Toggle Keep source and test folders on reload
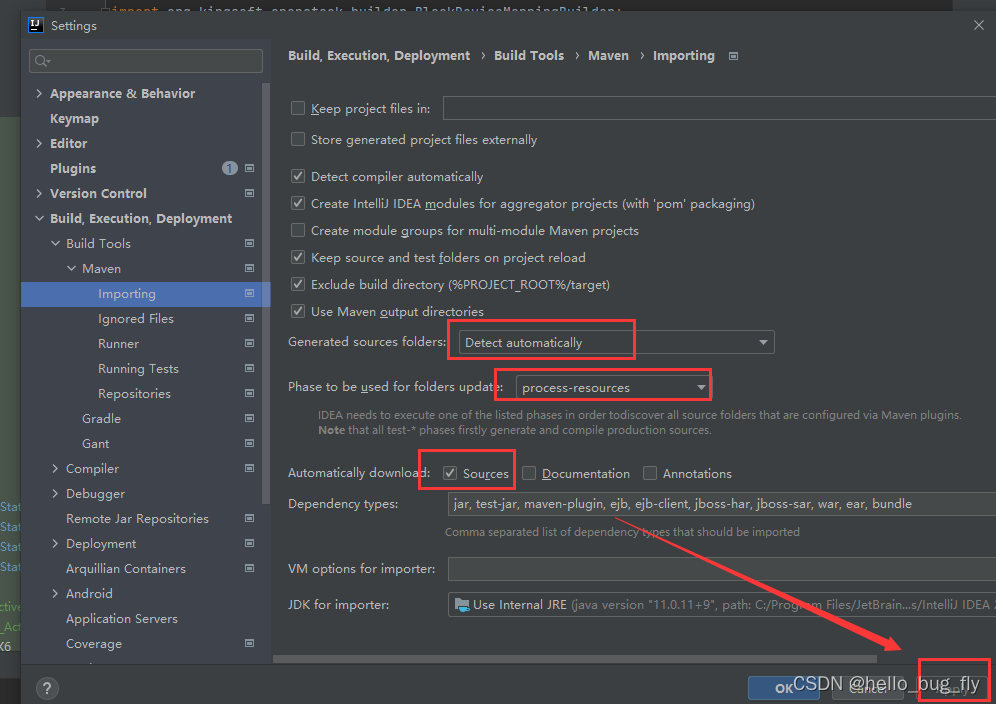The image size is (996, 704). 298,257
